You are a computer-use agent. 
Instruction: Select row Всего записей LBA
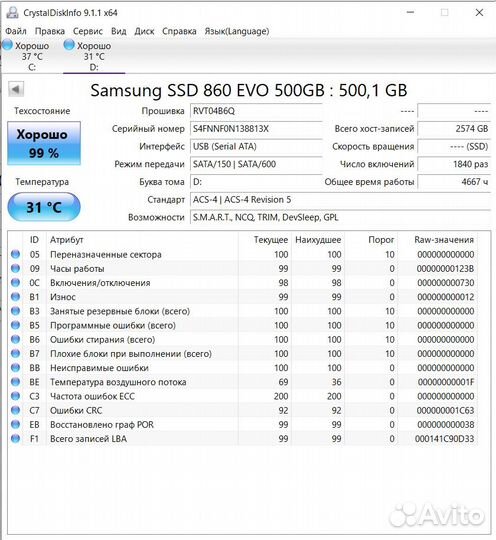(x=242, y=438)
